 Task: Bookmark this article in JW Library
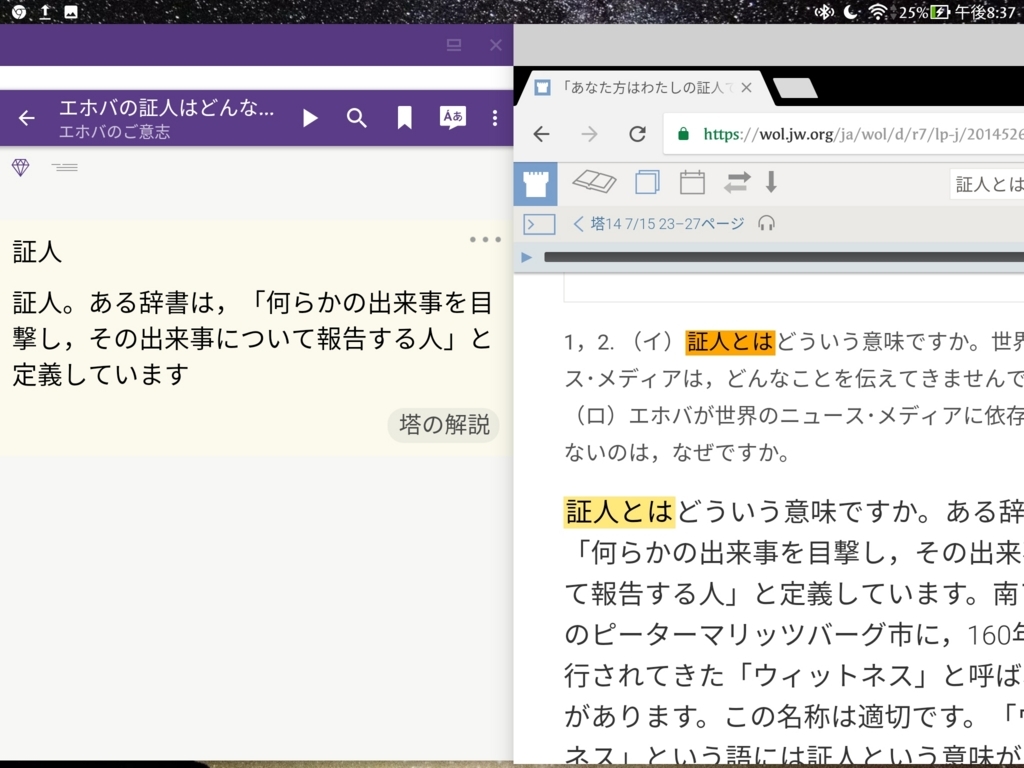click(405, 118)
